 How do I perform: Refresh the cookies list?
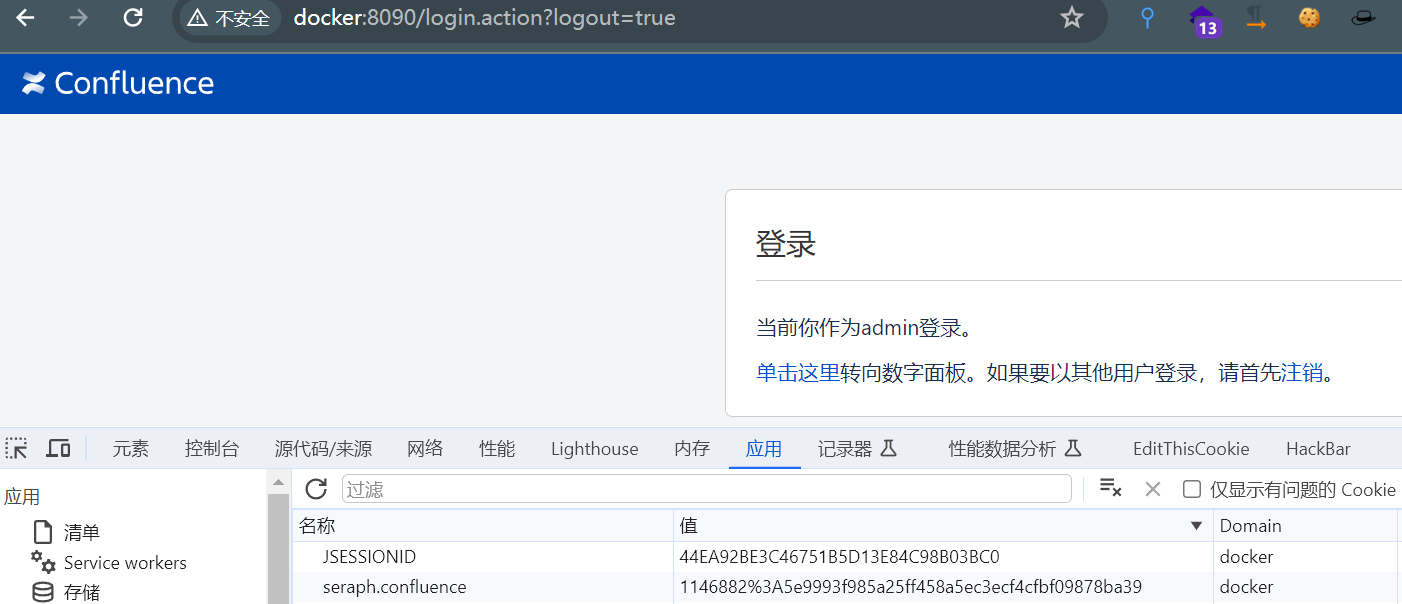316,488
